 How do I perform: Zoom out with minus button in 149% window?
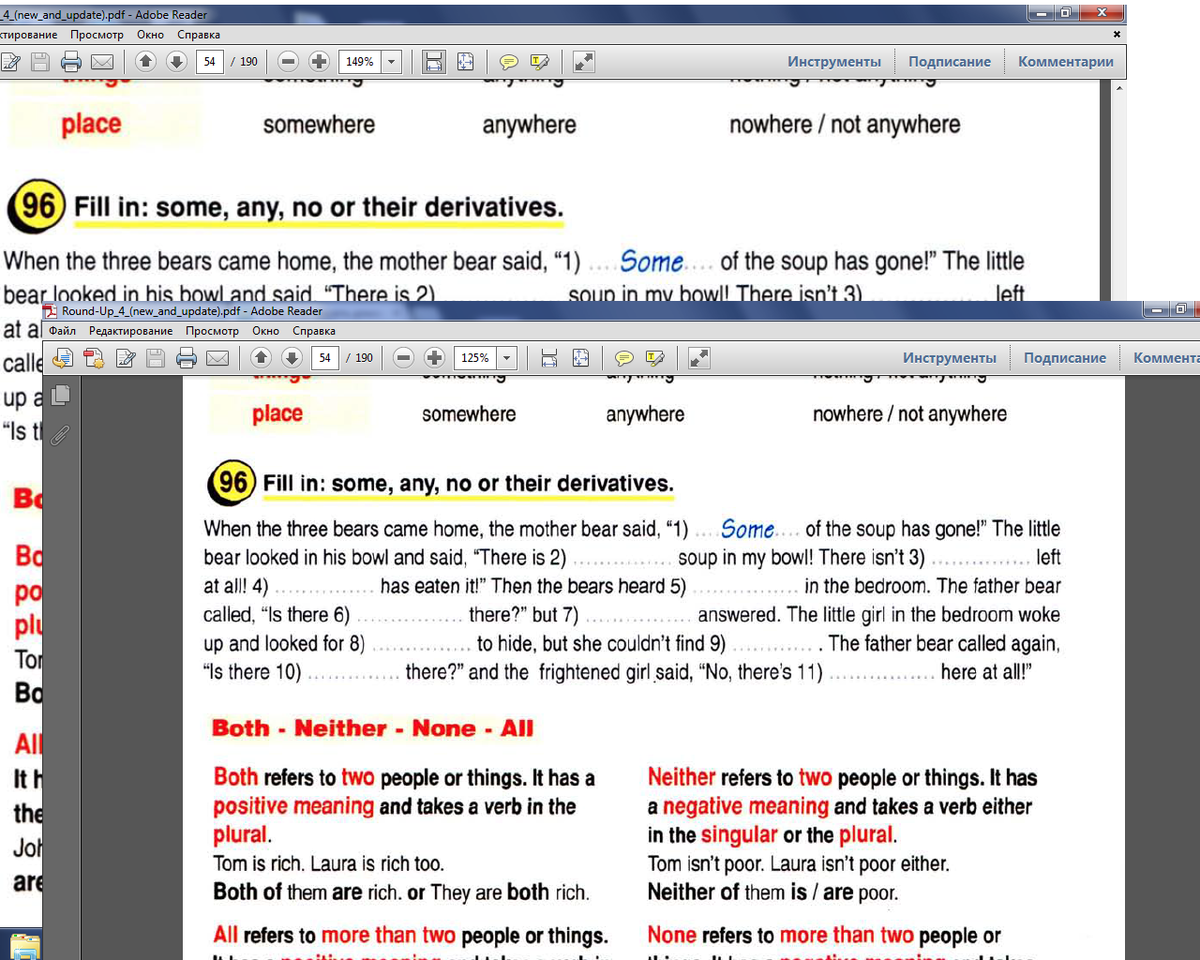[x=288, y=62]
